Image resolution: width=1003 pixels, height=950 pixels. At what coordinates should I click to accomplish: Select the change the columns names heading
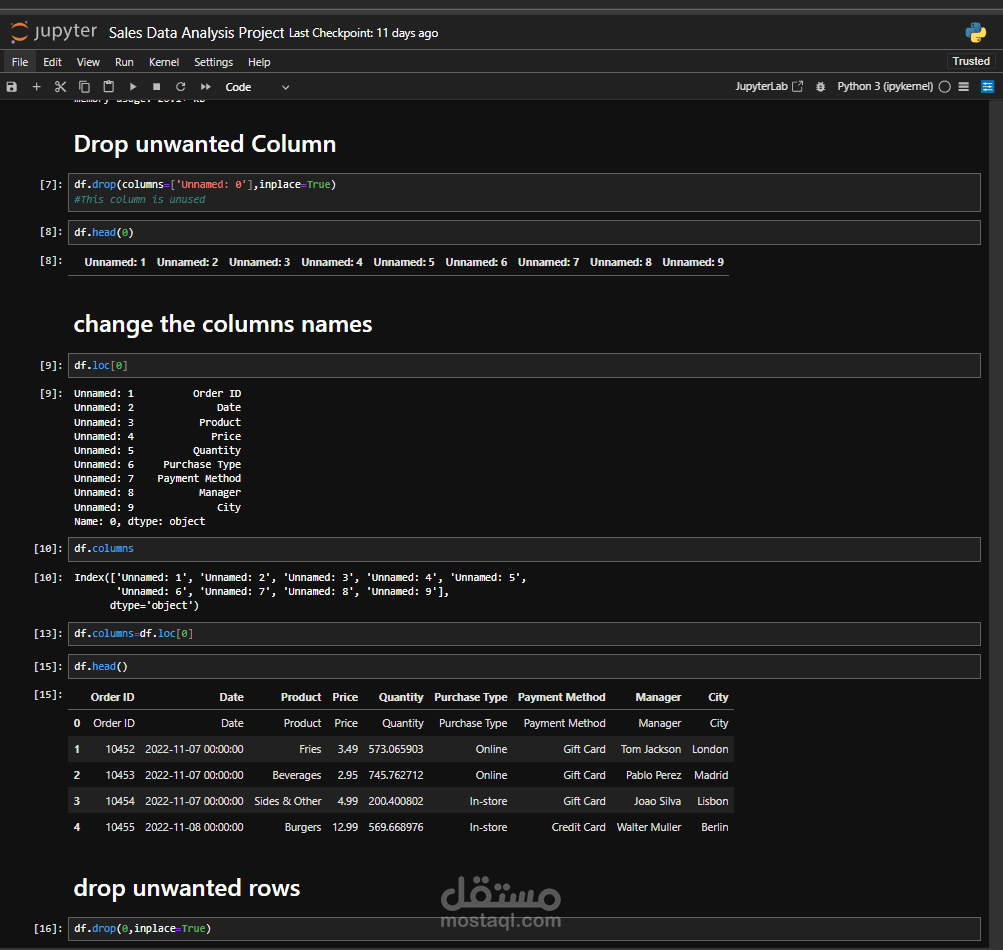[223, 324]
